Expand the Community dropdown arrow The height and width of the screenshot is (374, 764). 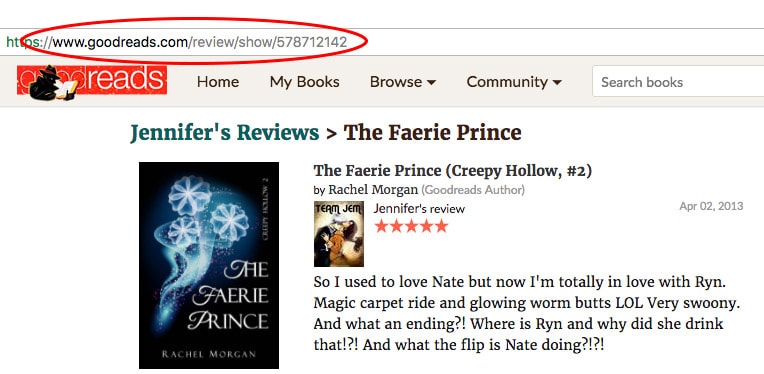557,83
